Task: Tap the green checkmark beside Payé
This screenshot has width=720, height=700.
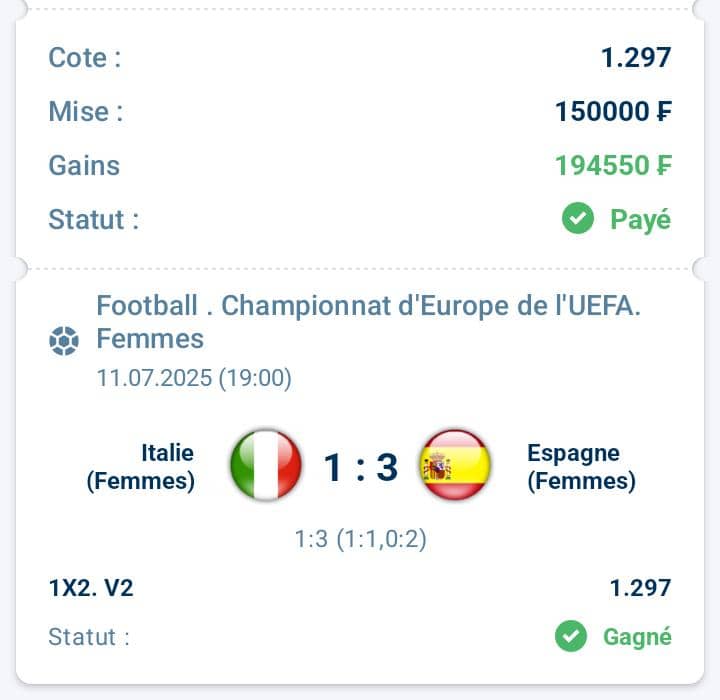Action: [578, 218]
